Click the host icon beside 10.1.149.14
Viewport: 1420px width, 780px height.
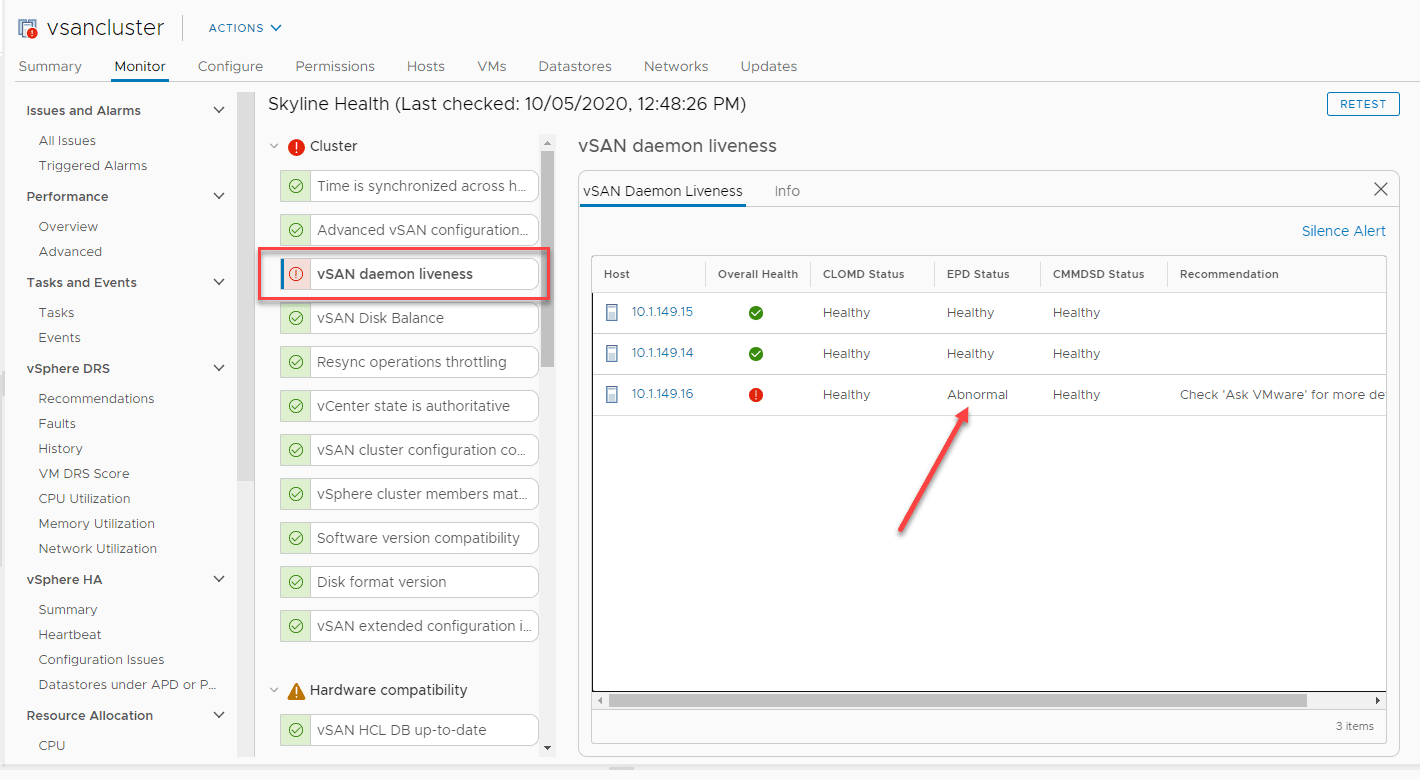(612, 353)
